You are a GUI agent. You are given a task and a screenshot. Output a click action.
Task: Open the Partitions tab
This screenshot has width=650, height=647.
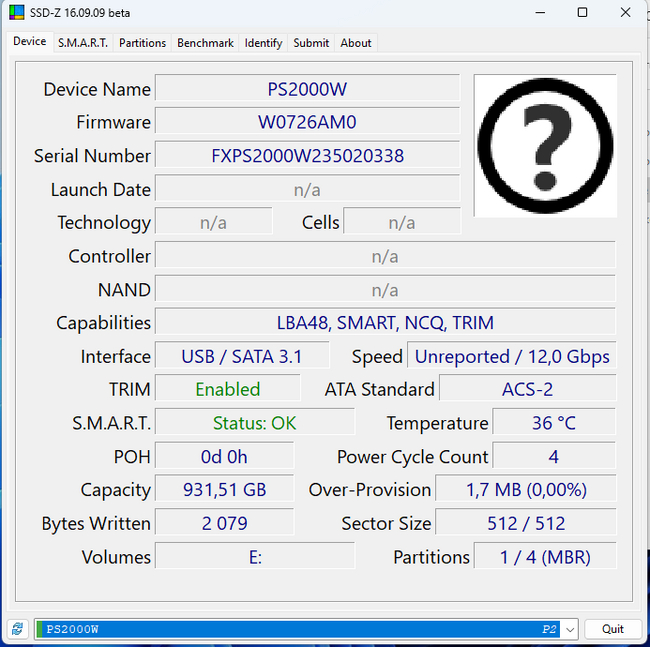coord(142,43)
